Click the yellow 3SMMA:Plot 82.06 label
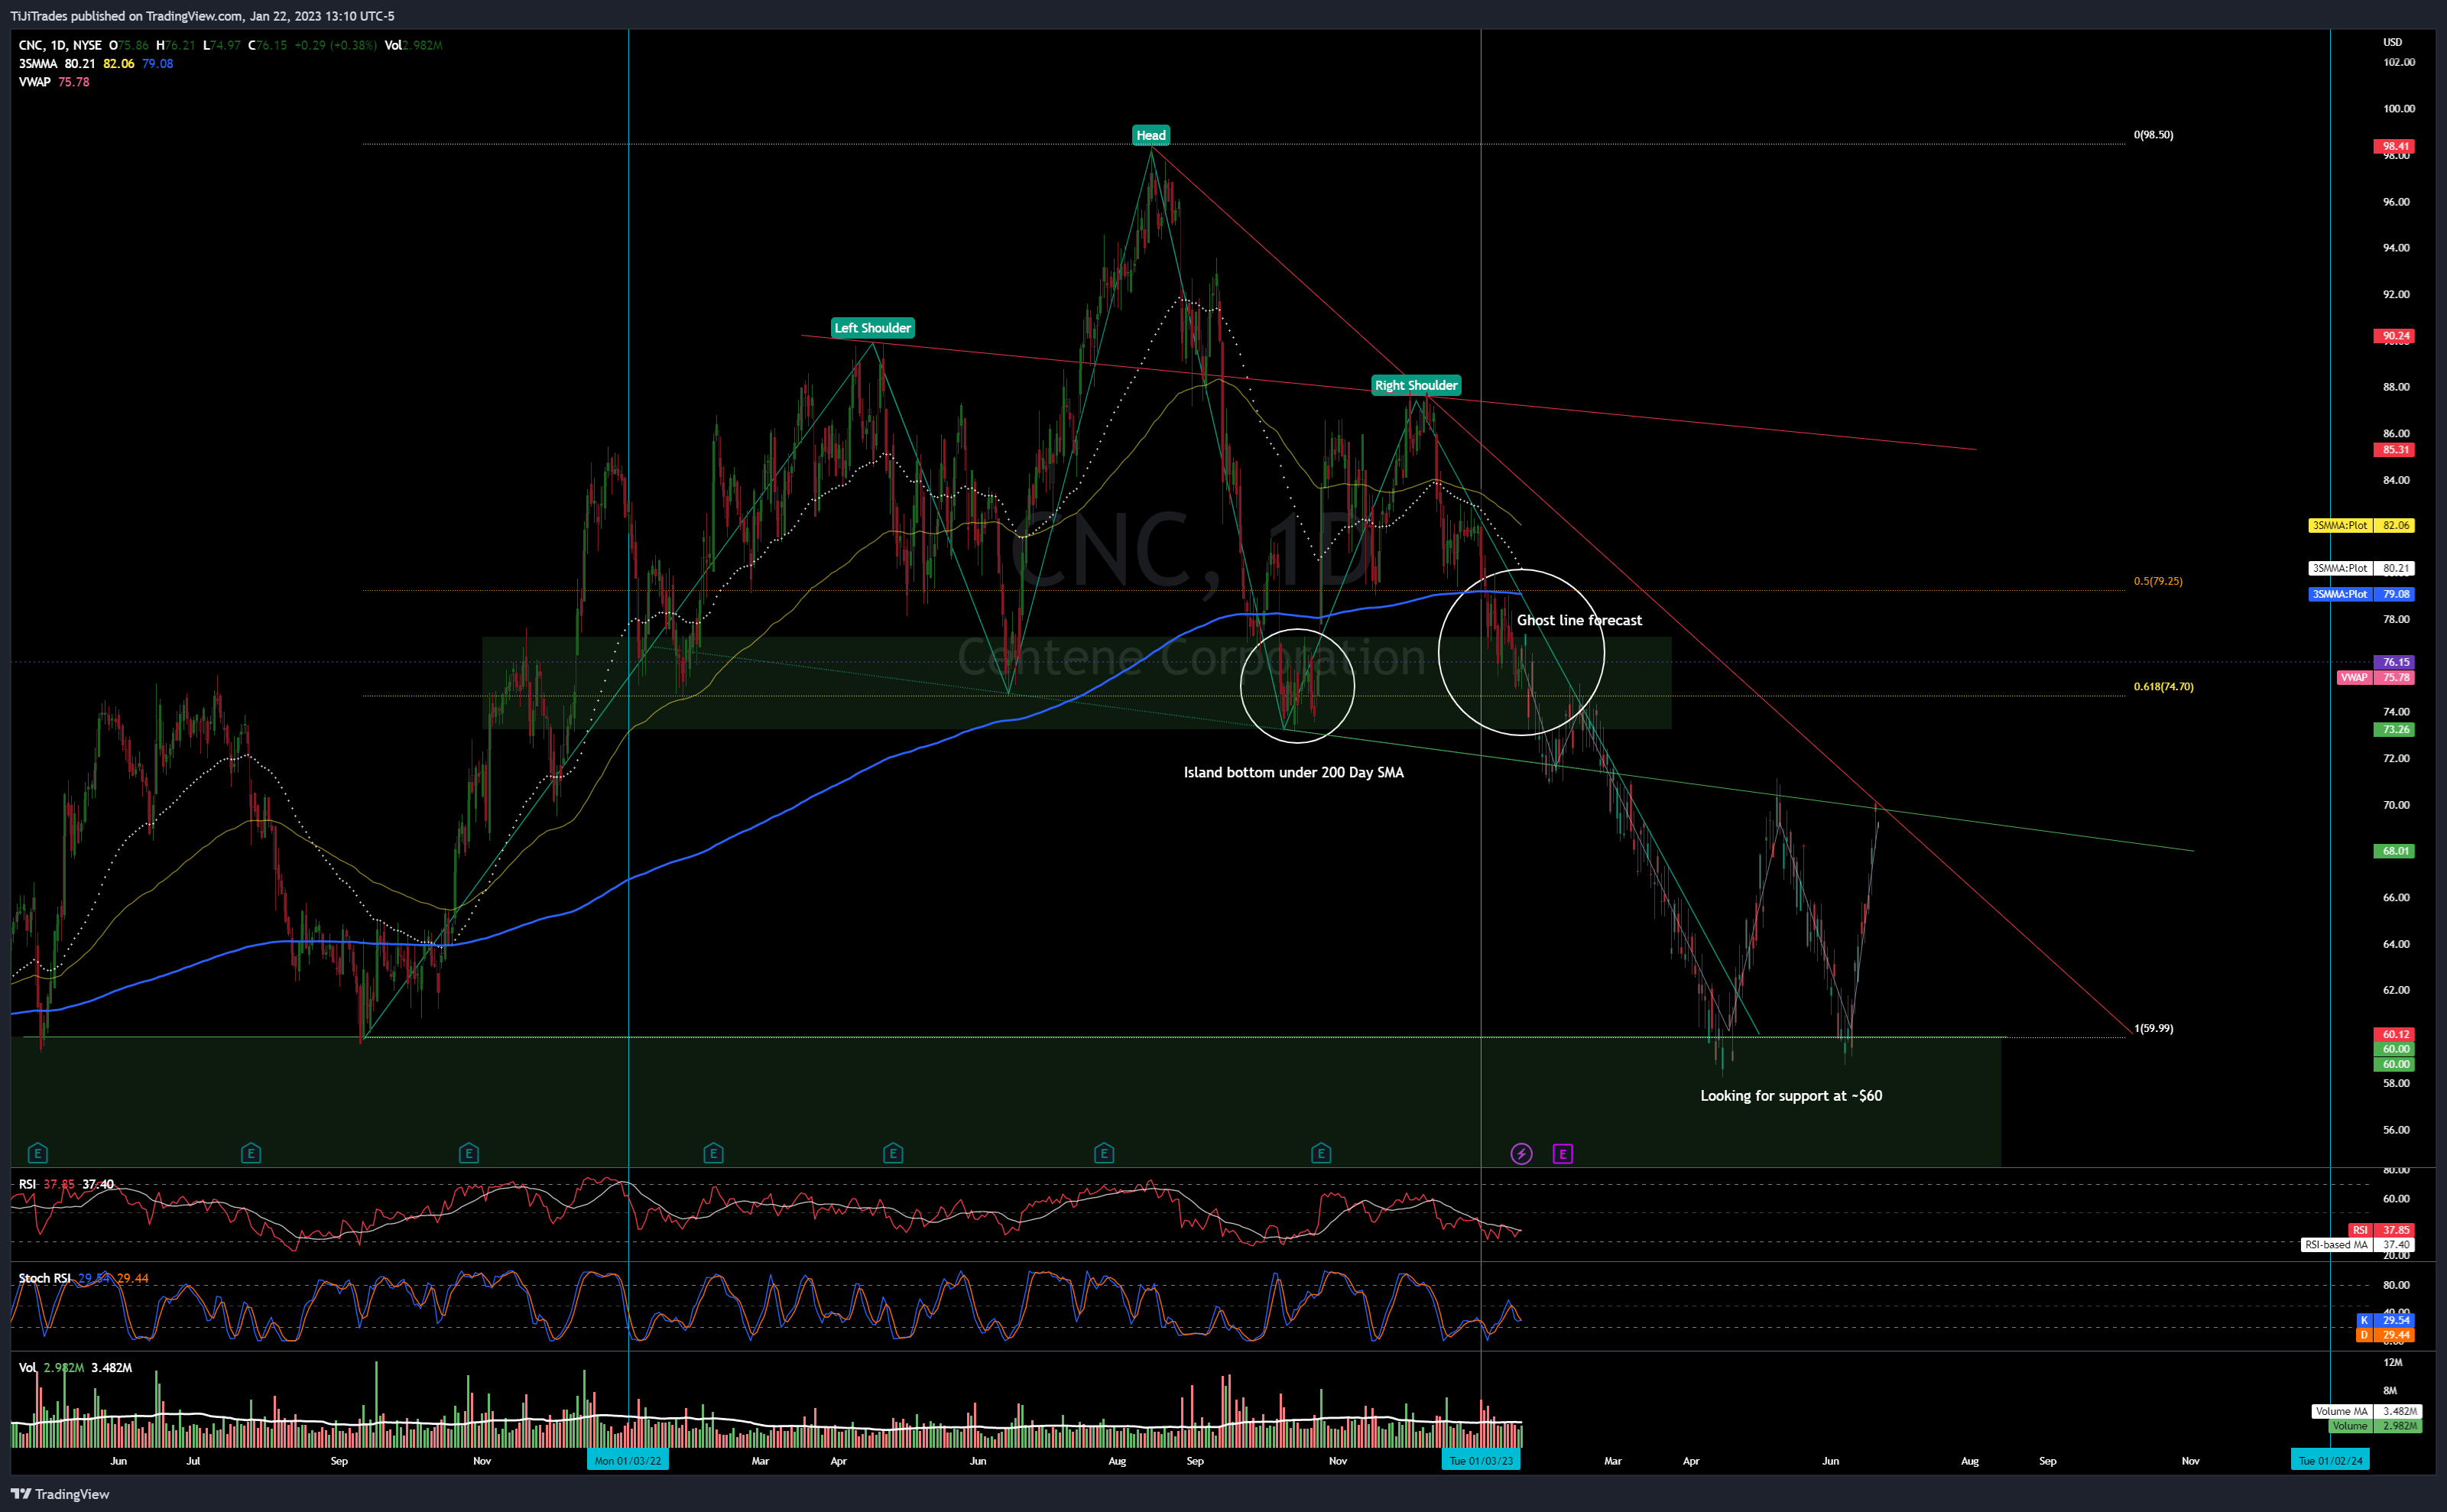Viewport: 2447px width, 1512px height. click(x=2361, y=526)
